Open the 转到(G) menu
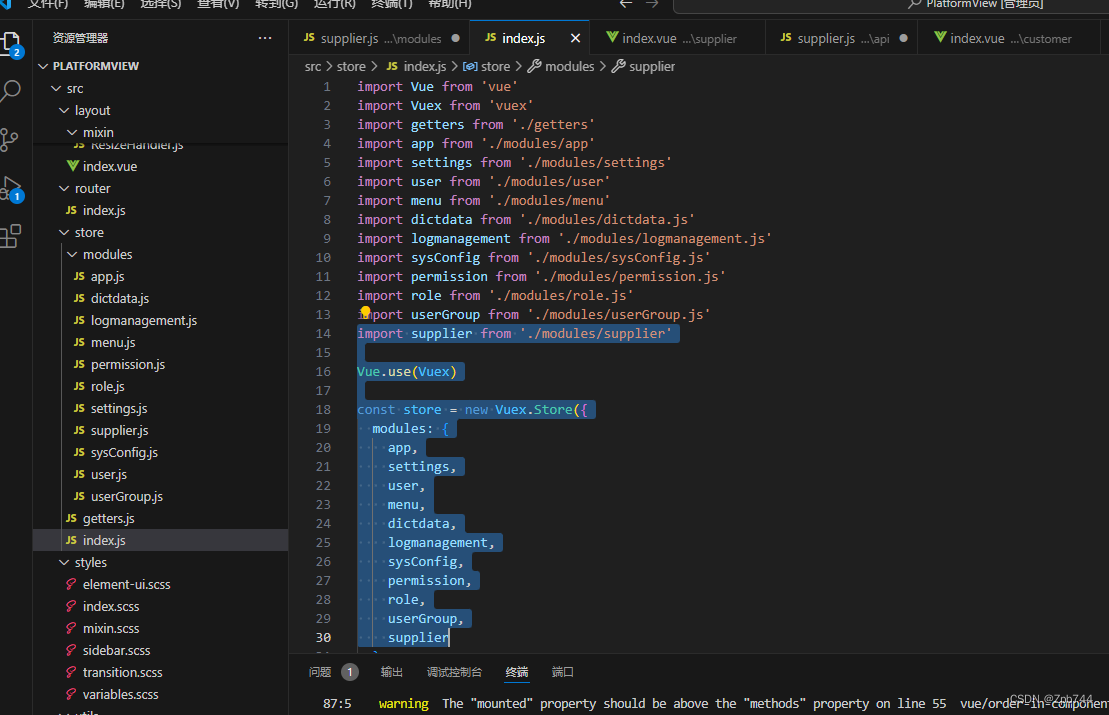1109x715 pixels. point(277,4)
